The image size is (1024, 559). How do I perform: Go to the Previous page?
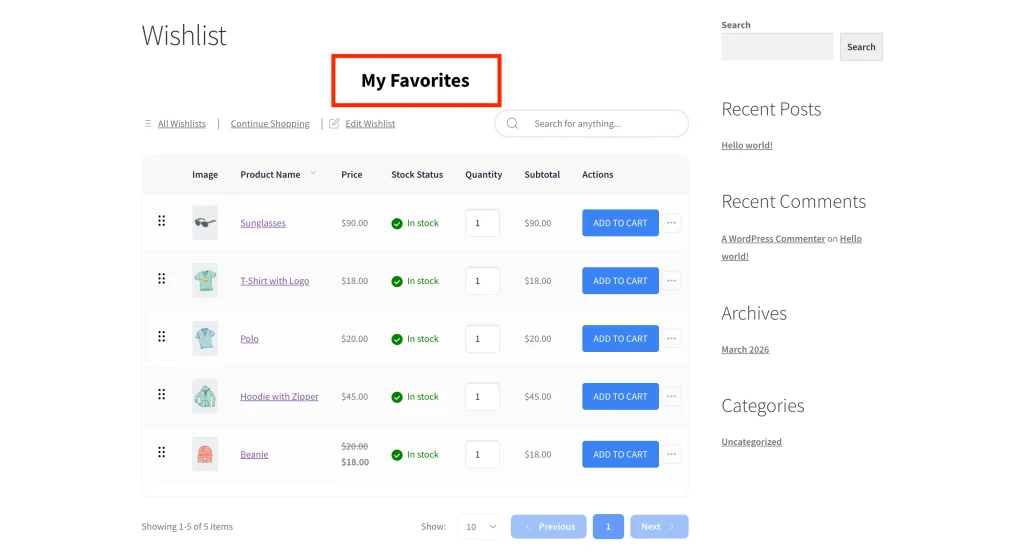click(549, 526)
